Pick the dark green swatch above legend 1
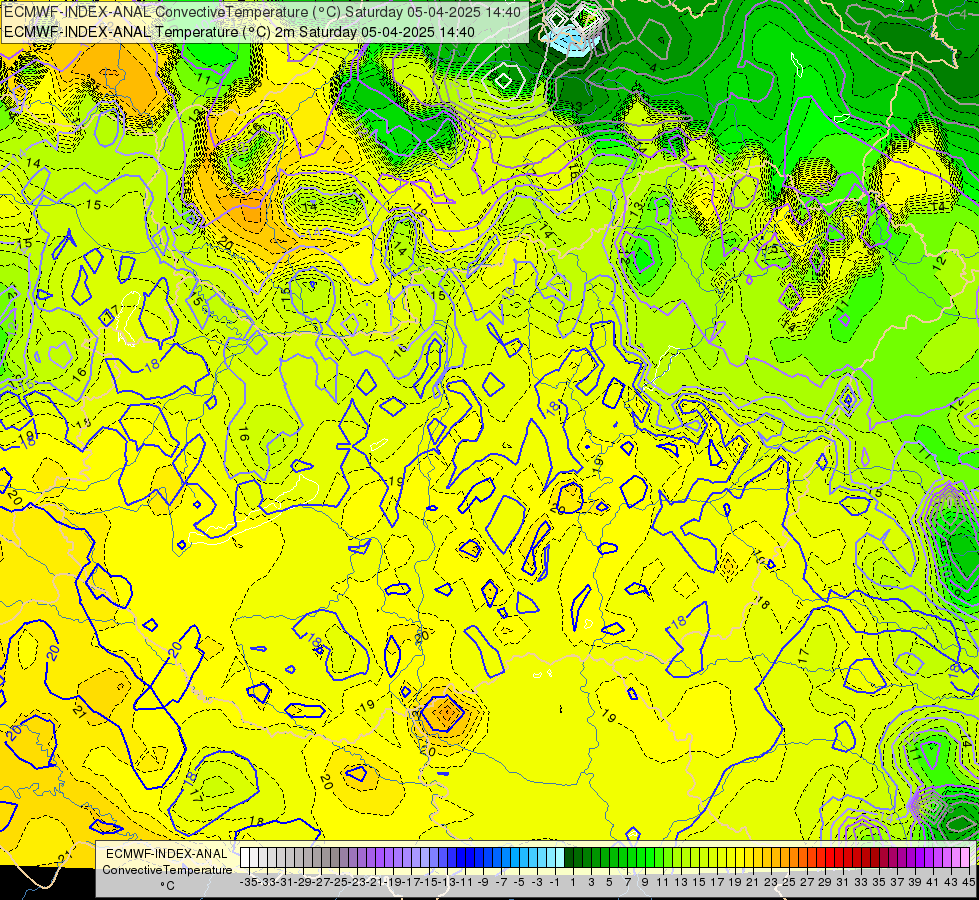This screenshot has width=979, height=900. coord(569,858)
